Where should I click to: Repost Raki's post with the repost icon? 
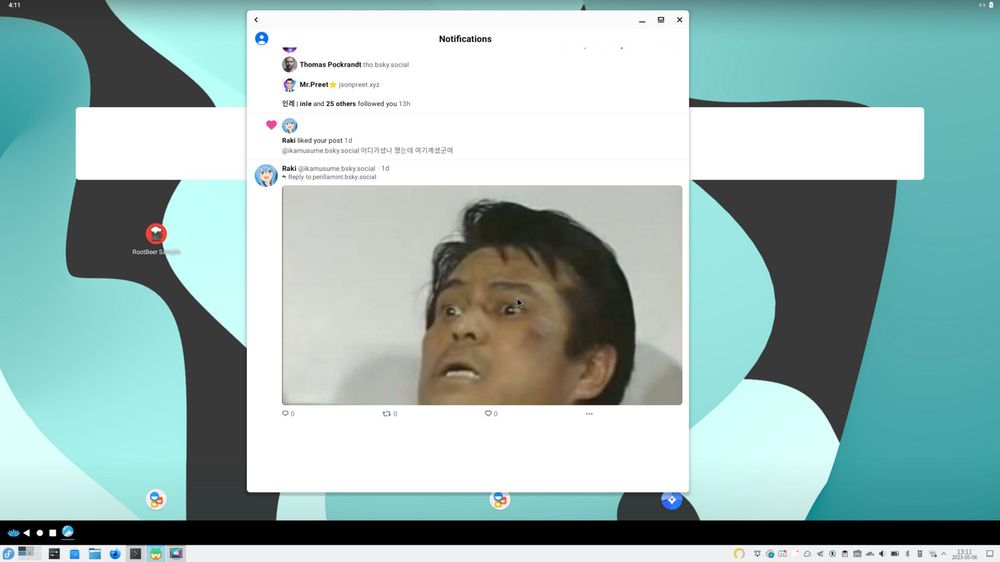pos(386,413)
